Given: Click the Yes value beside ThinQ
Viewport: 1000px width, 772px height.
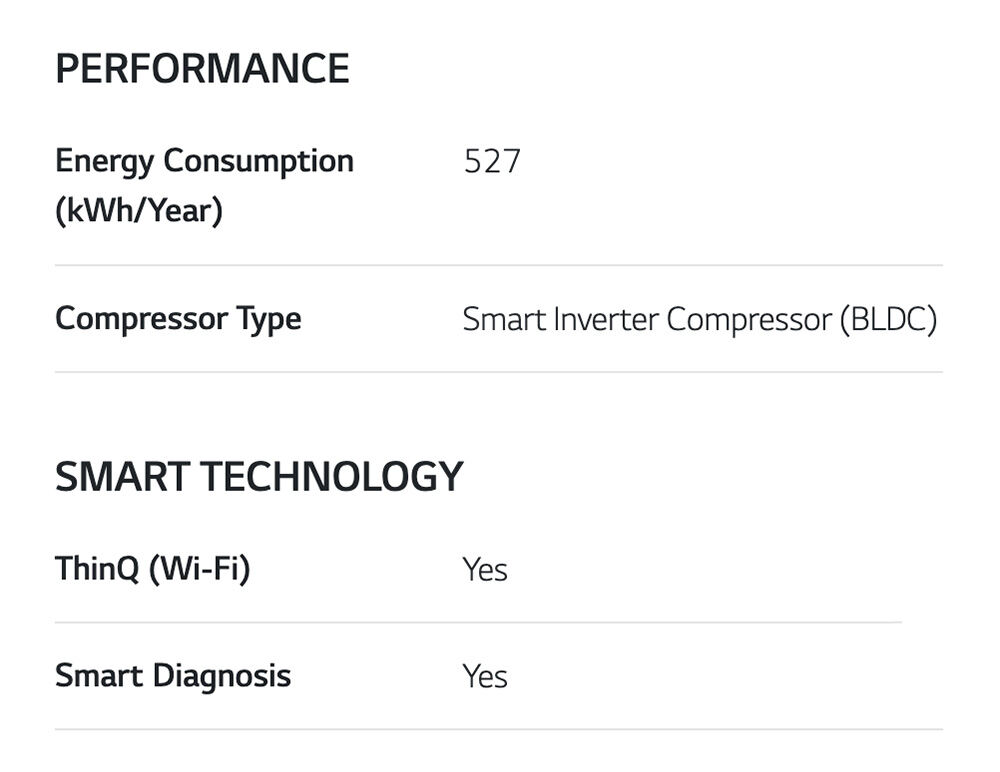Looking at the screenshot, I should coord(485,570).
